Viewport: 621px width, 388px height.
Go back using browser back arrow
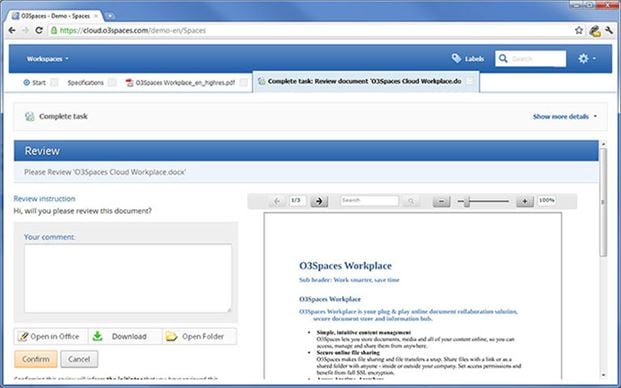coord(12,30)
